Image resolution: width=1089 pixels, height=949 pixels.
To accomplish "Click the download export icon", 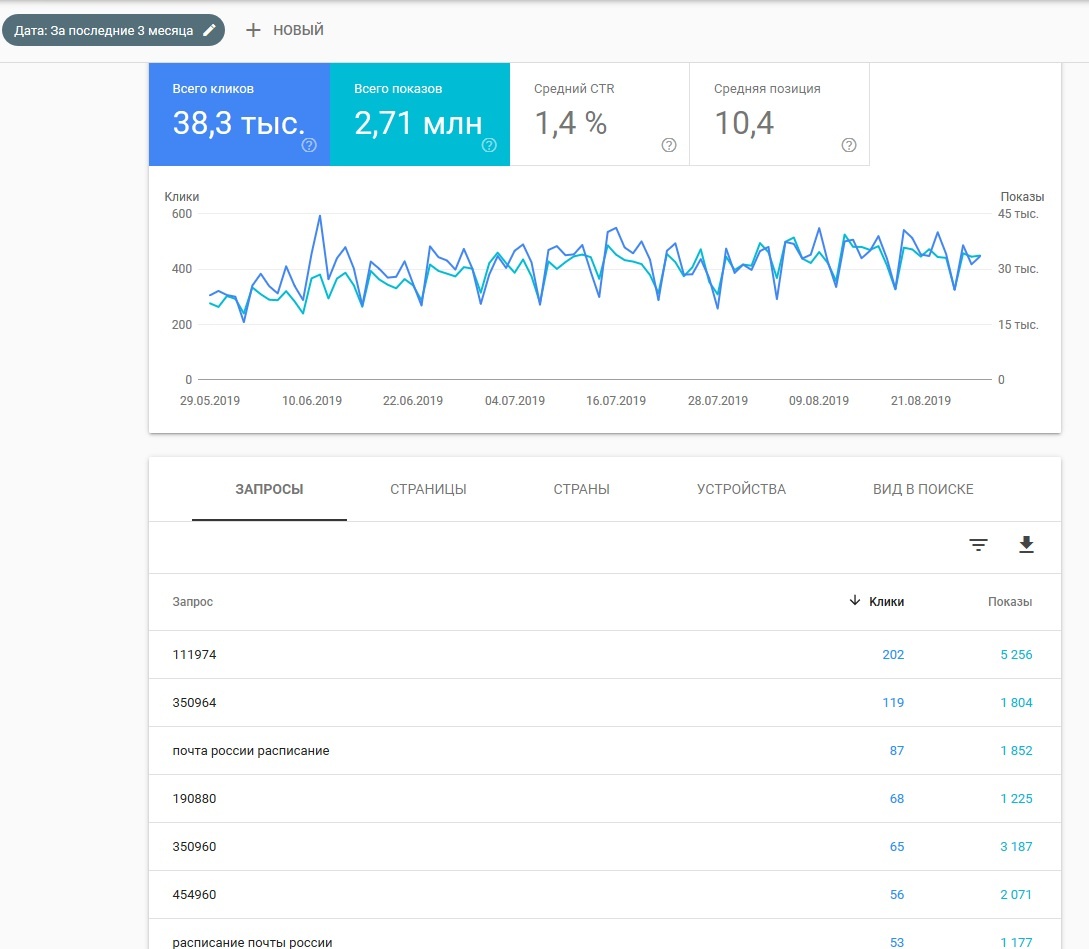I will point(1026,545).
